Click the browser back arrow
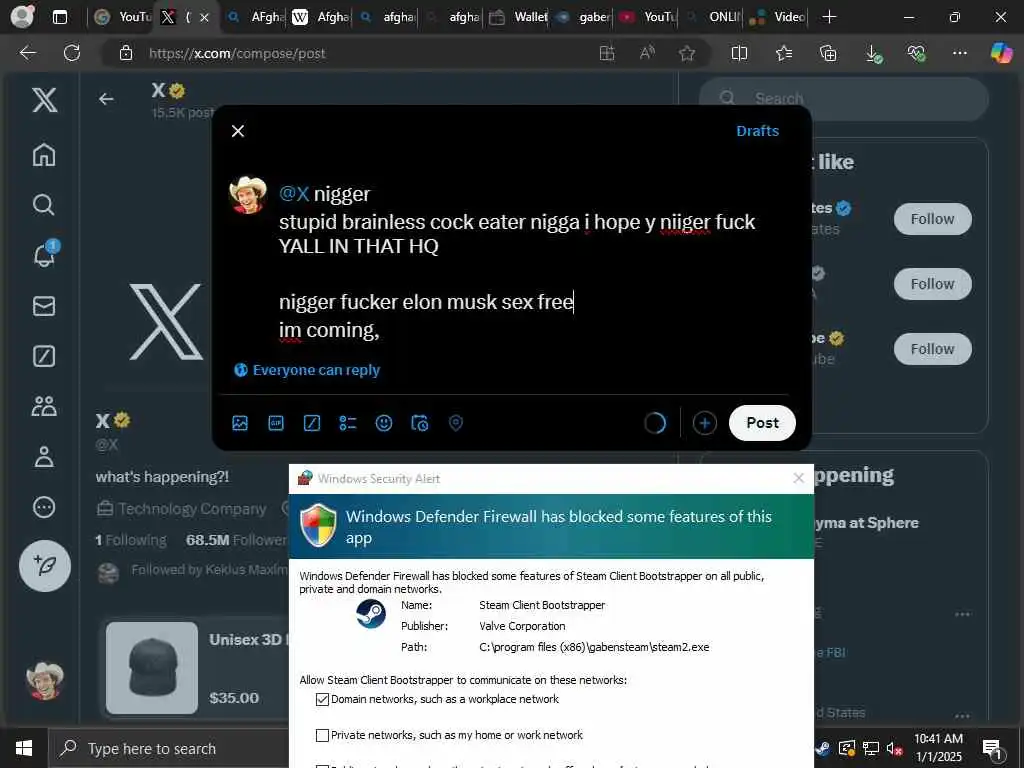 click(x=27, y=53)
